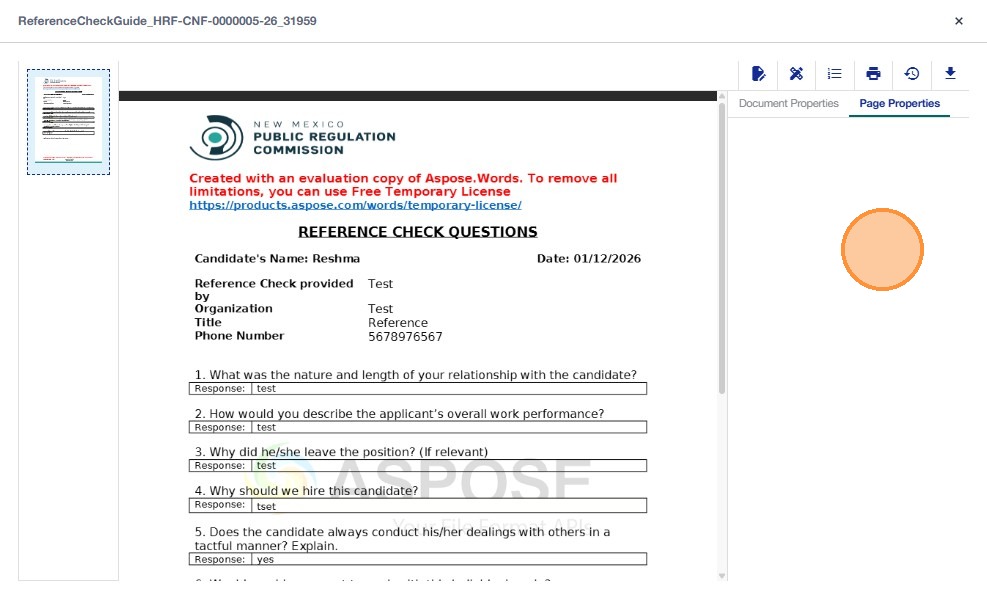987x599 pixels.
Task: Click the text Candidate's Name: Reshma
Action: (277, 259)
